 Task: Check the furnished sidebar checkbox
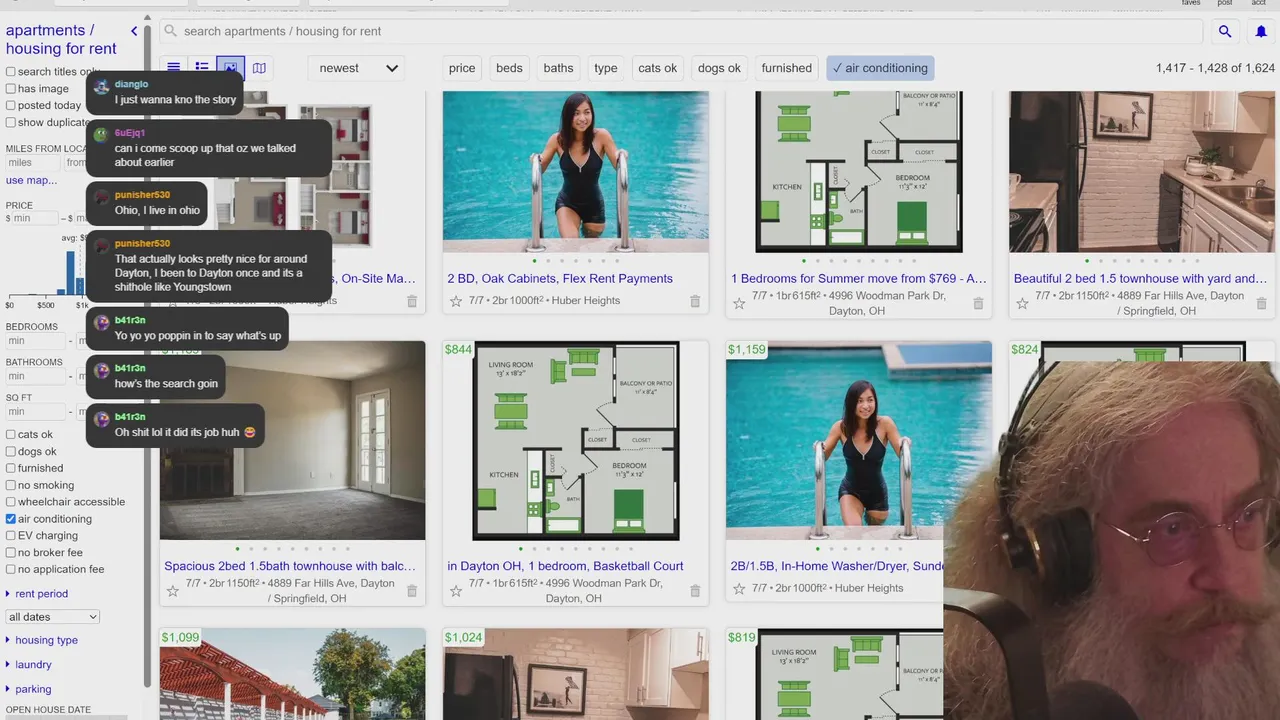pyautogui.click(x=11, y=468)
